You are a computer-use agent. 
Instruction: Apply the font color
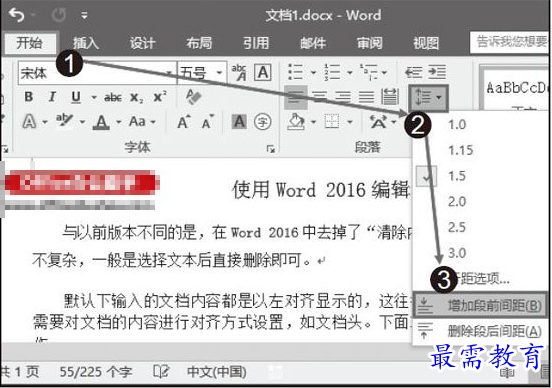(x=102, y=123)
